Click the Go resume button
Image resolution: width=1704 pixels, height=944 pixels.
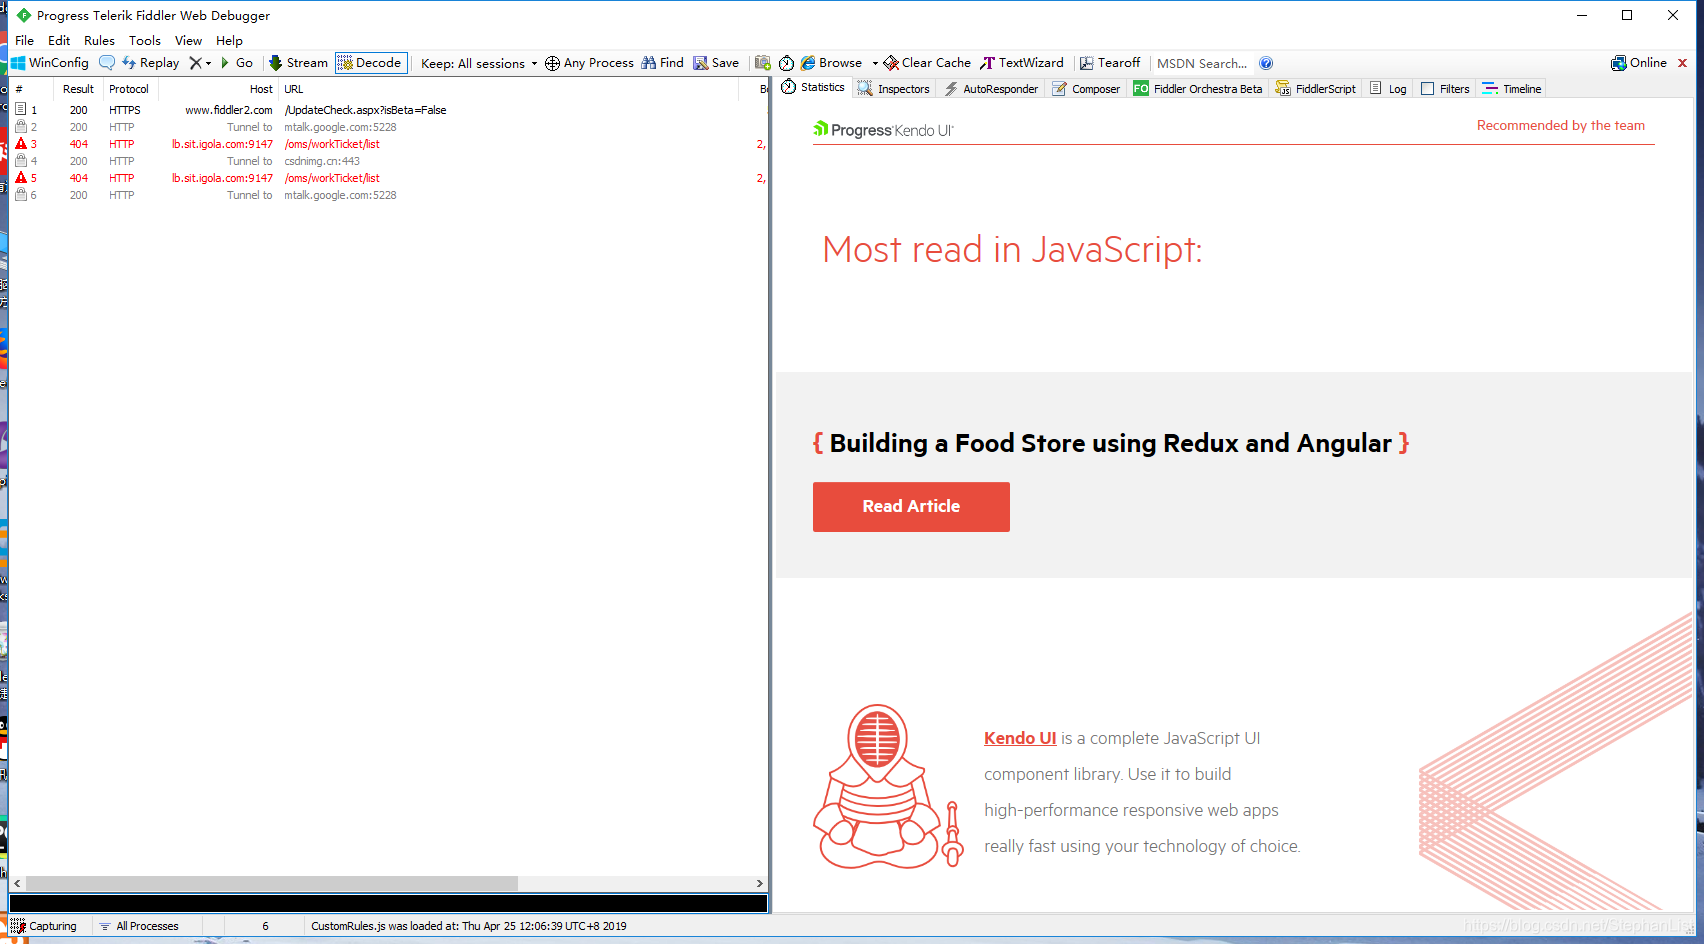pyautogui.click(x=237, y=63)
